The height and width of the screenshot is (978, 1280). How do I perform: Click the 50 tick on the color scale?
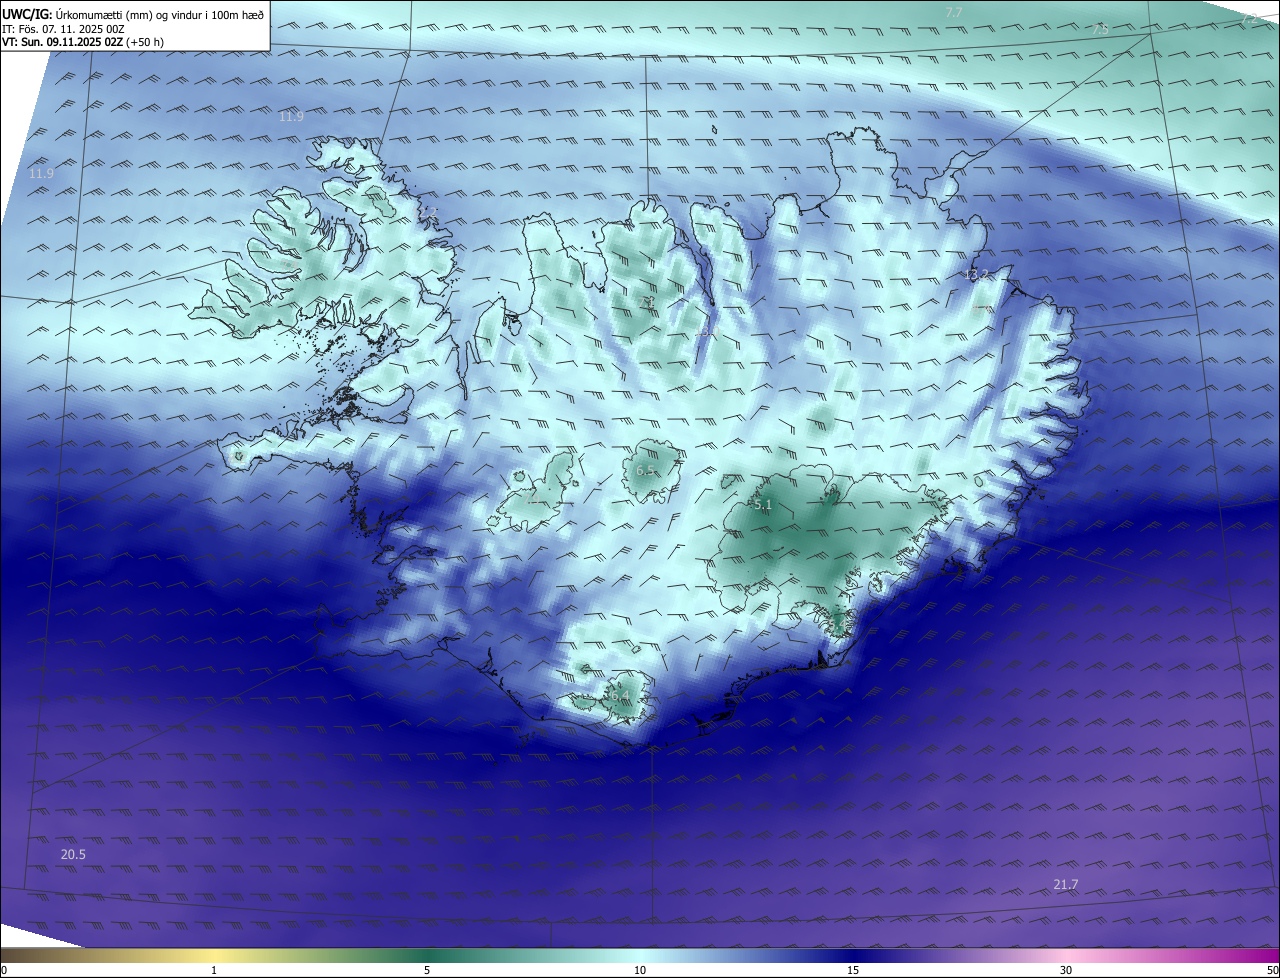pyautogui.click(x=1273, y=970)
